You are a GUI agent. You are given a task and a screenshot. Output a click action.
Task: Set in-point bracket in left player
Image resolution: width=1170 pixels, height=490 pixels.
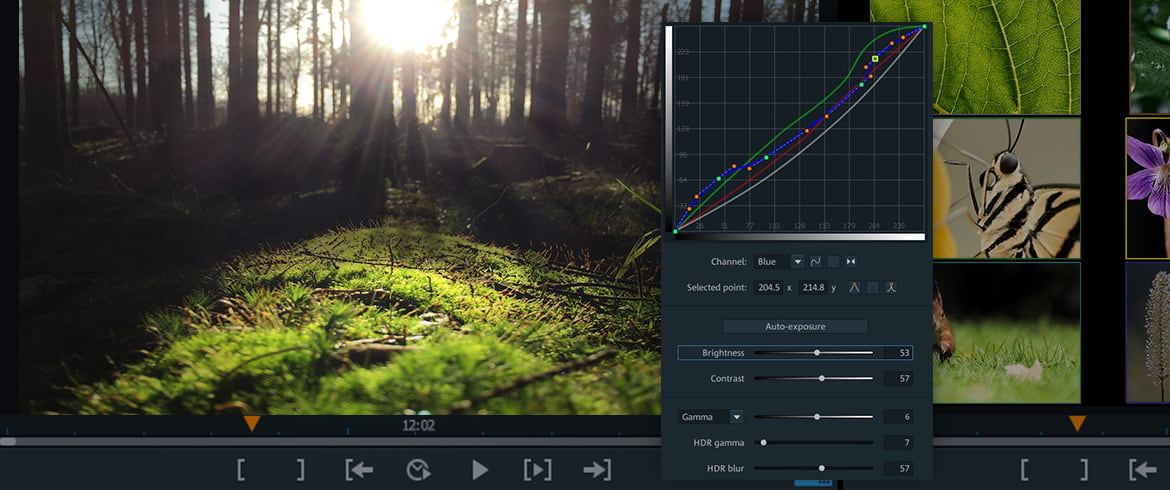pos(241,469)
